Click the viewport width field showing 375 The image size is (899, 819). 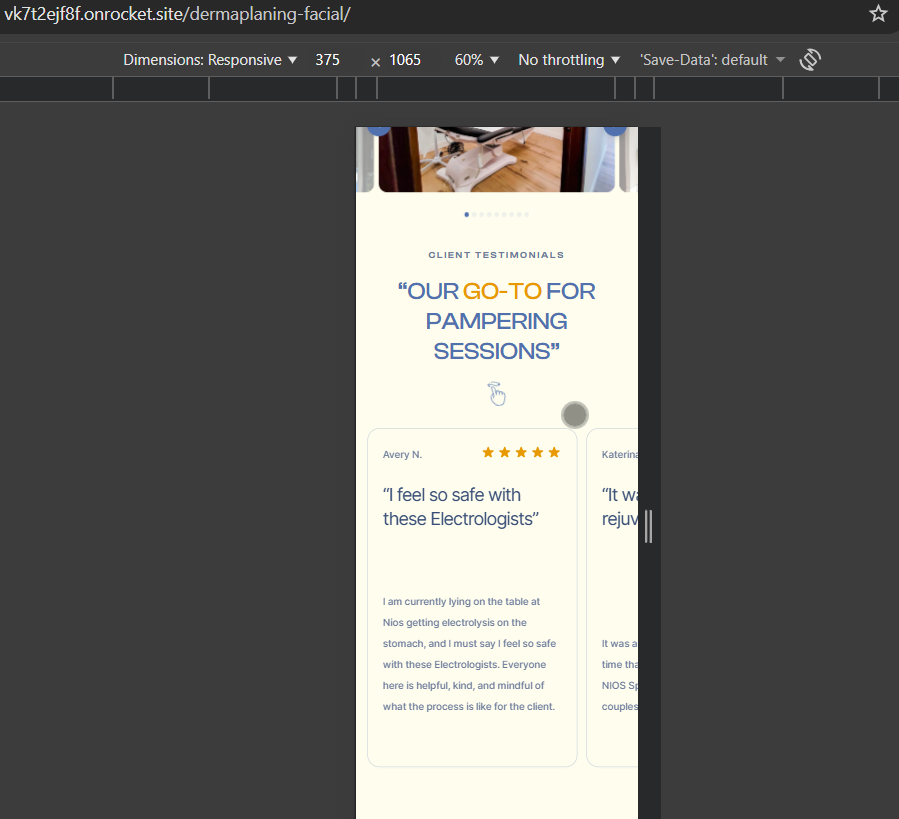point(327,60)
